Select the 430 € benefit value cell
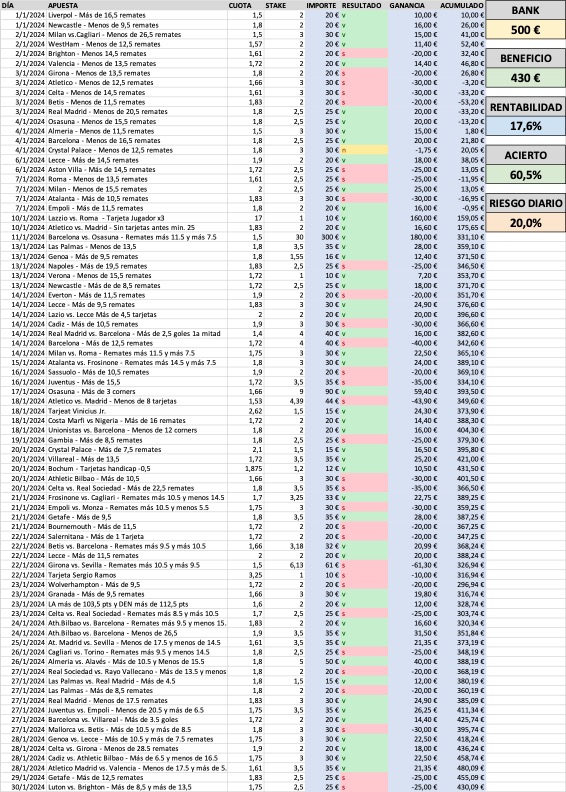Viewport: 566px width, 792px height. pos(525,78)
